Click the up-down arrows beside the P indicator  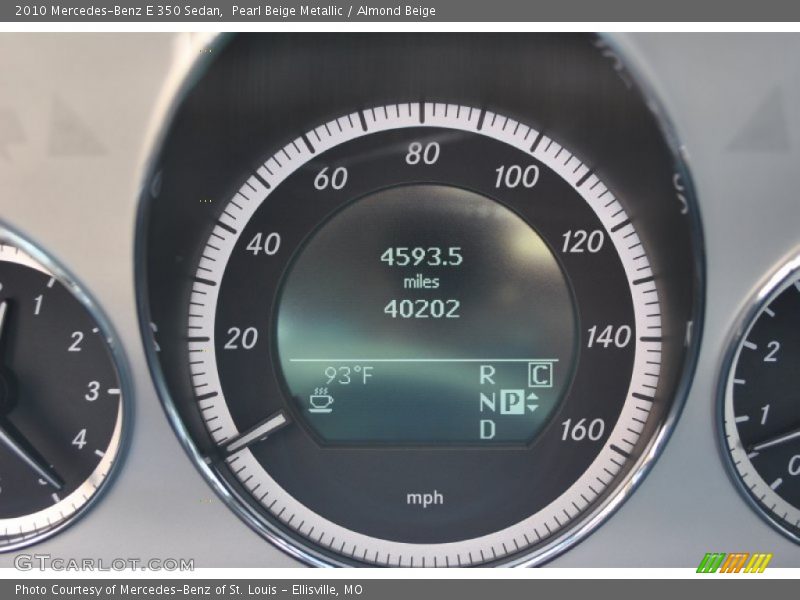[x=532, y=402]
